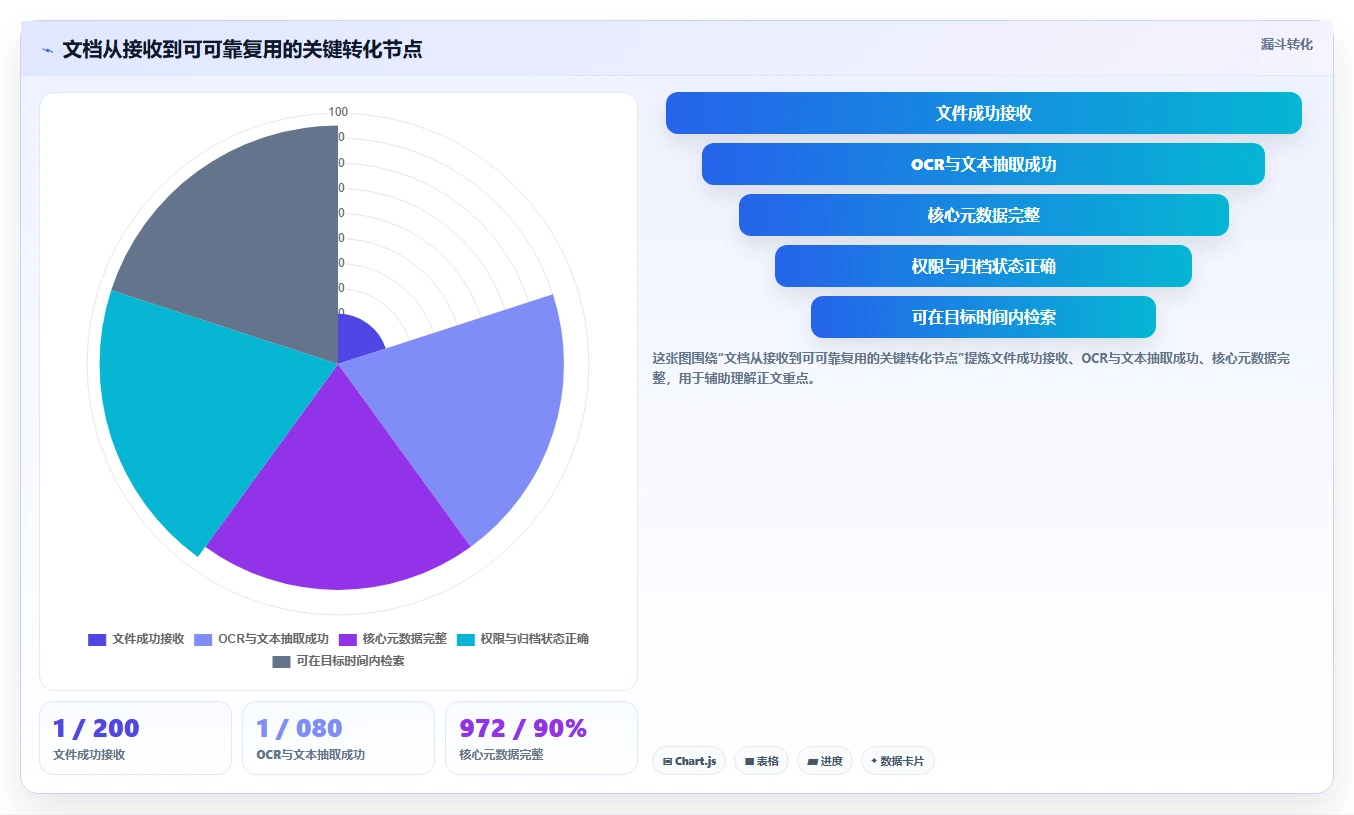1354x815 pixels.
Task: Click the diamond icon in 数据卡片 chip
Action: 874,761
